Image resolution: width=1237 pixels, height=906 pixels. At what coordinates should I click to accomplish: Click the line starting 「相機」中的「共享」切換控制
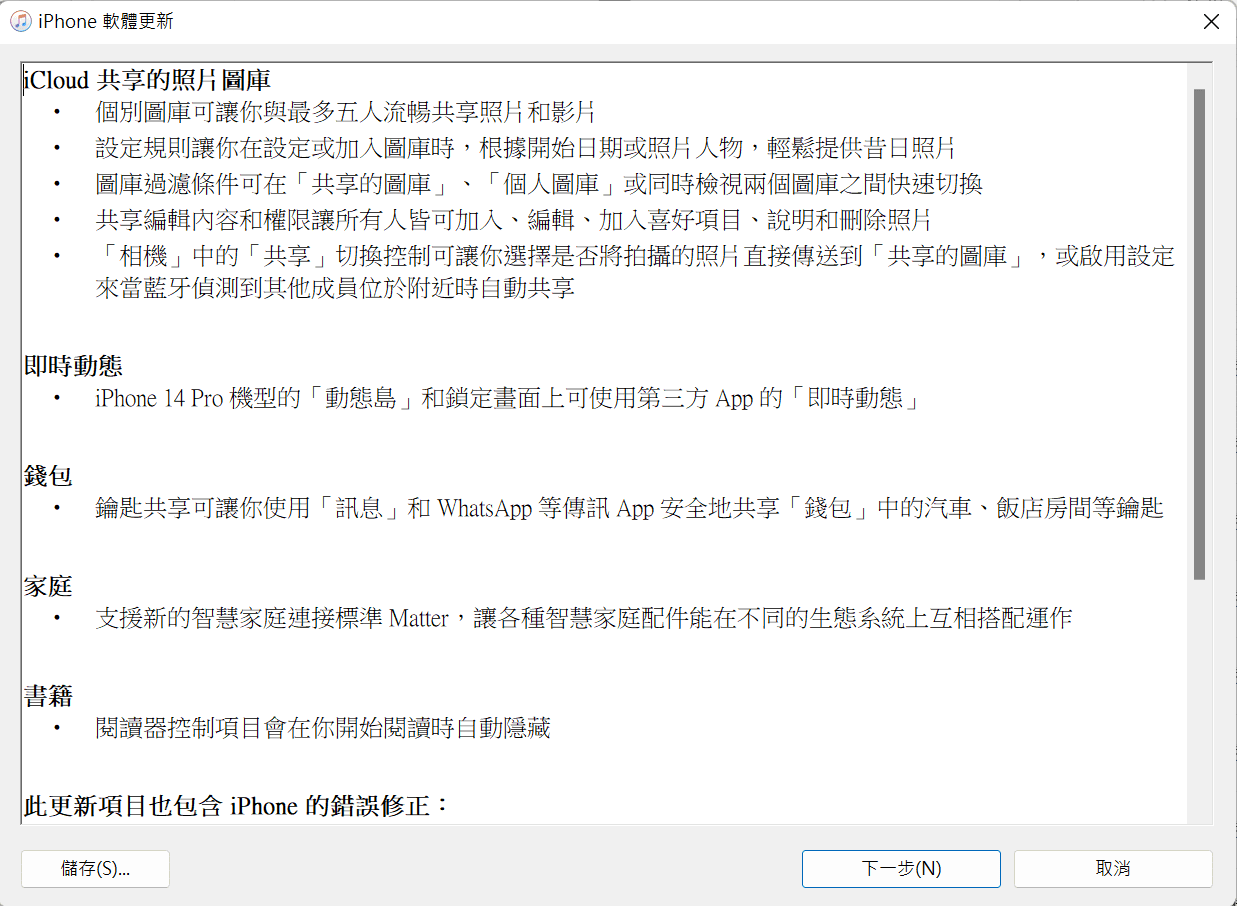pos(635,257)
